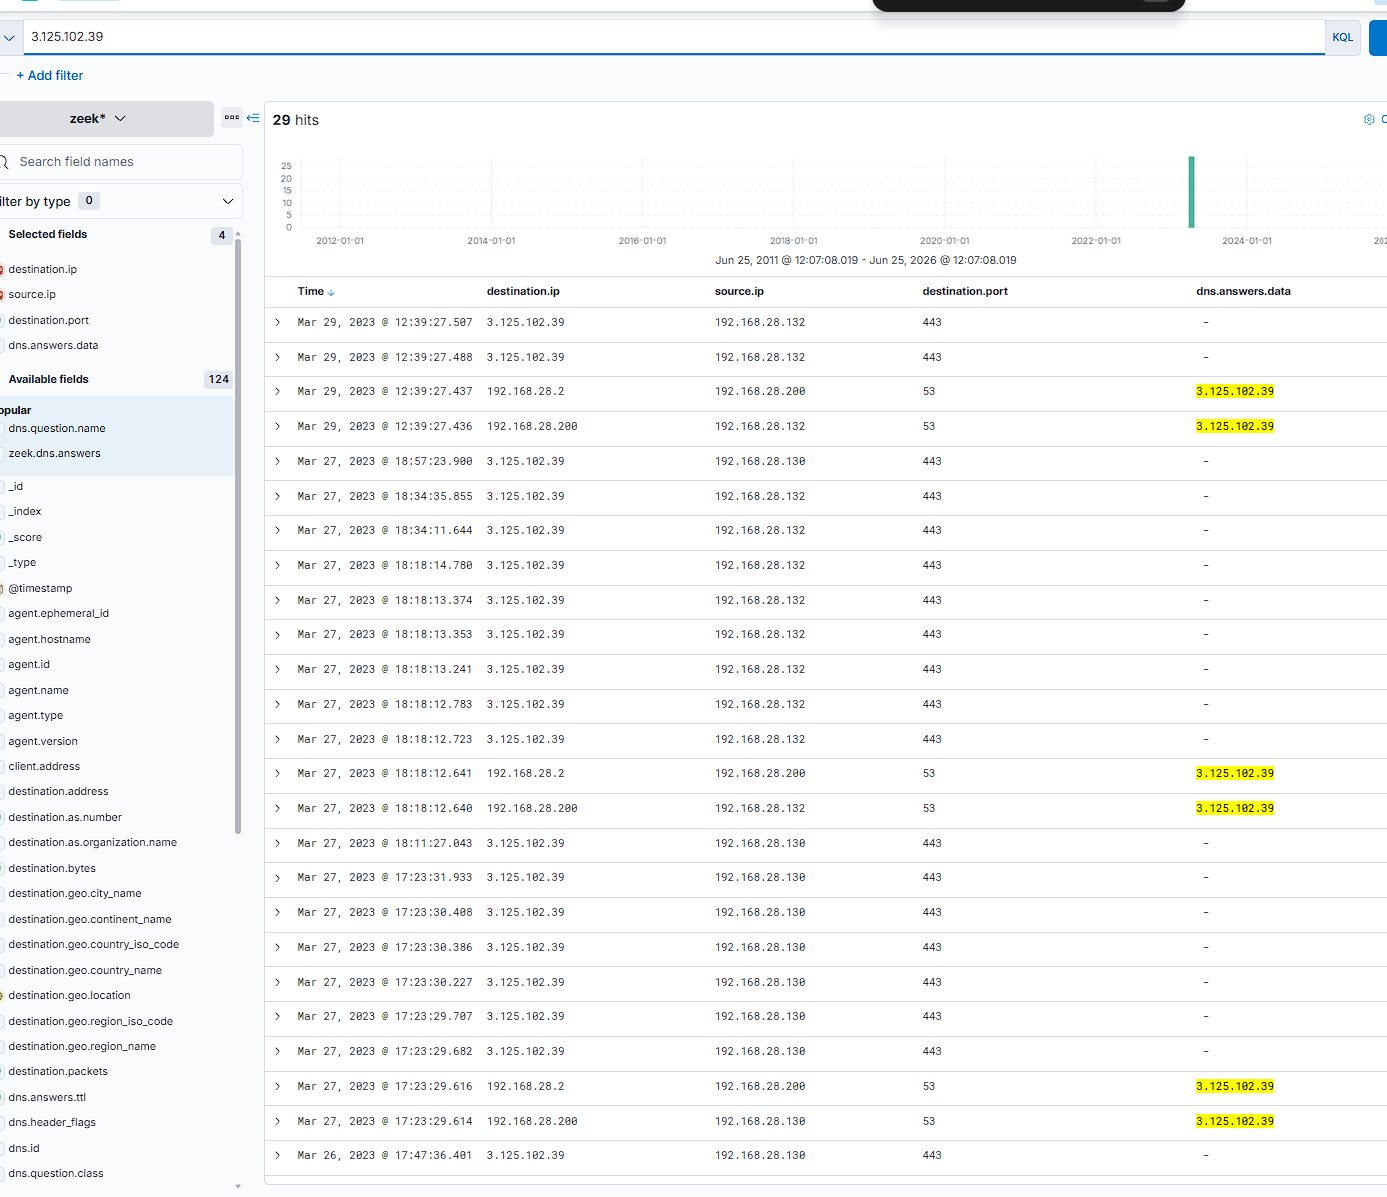
Task: Select zeek.dns.answers popular field
Action: coord(55,453)
